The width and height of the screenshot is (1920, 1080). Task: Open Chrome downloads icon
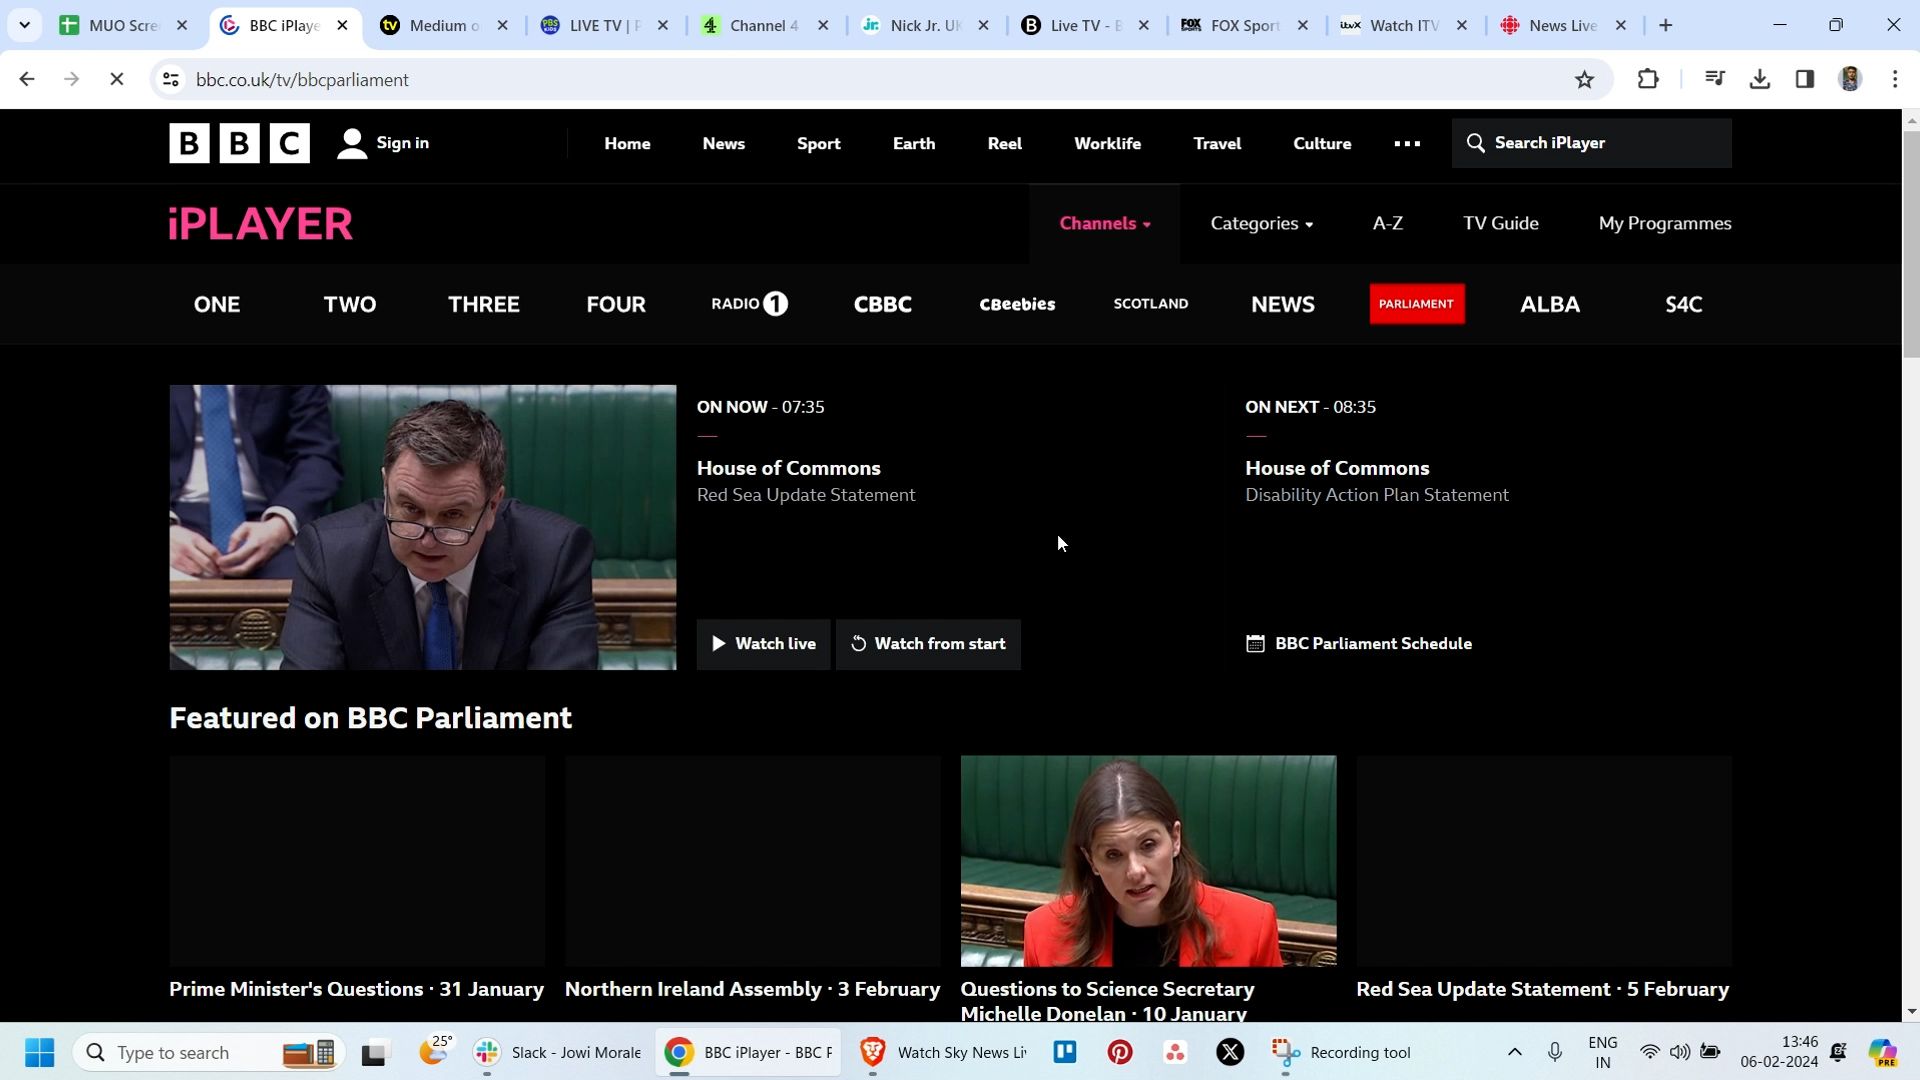pos(1760,79)
